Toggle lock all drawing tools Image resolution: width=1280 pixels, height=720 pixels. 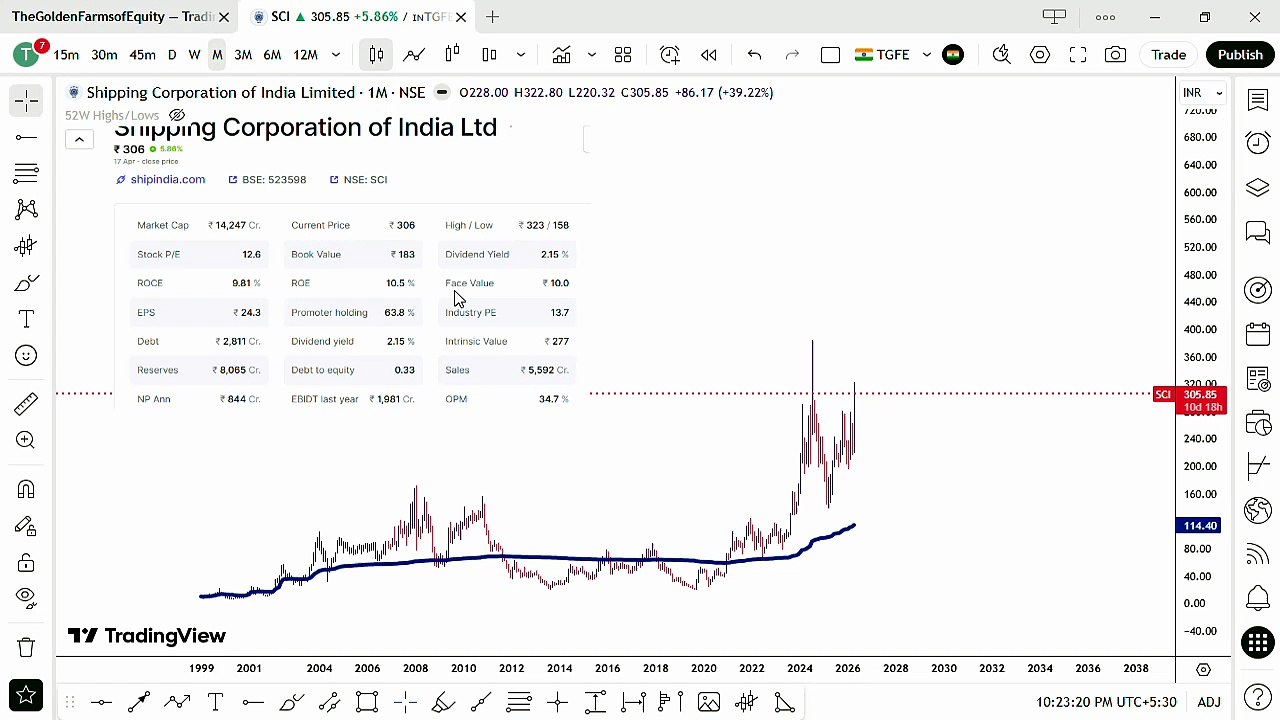[x=26, y=563]
